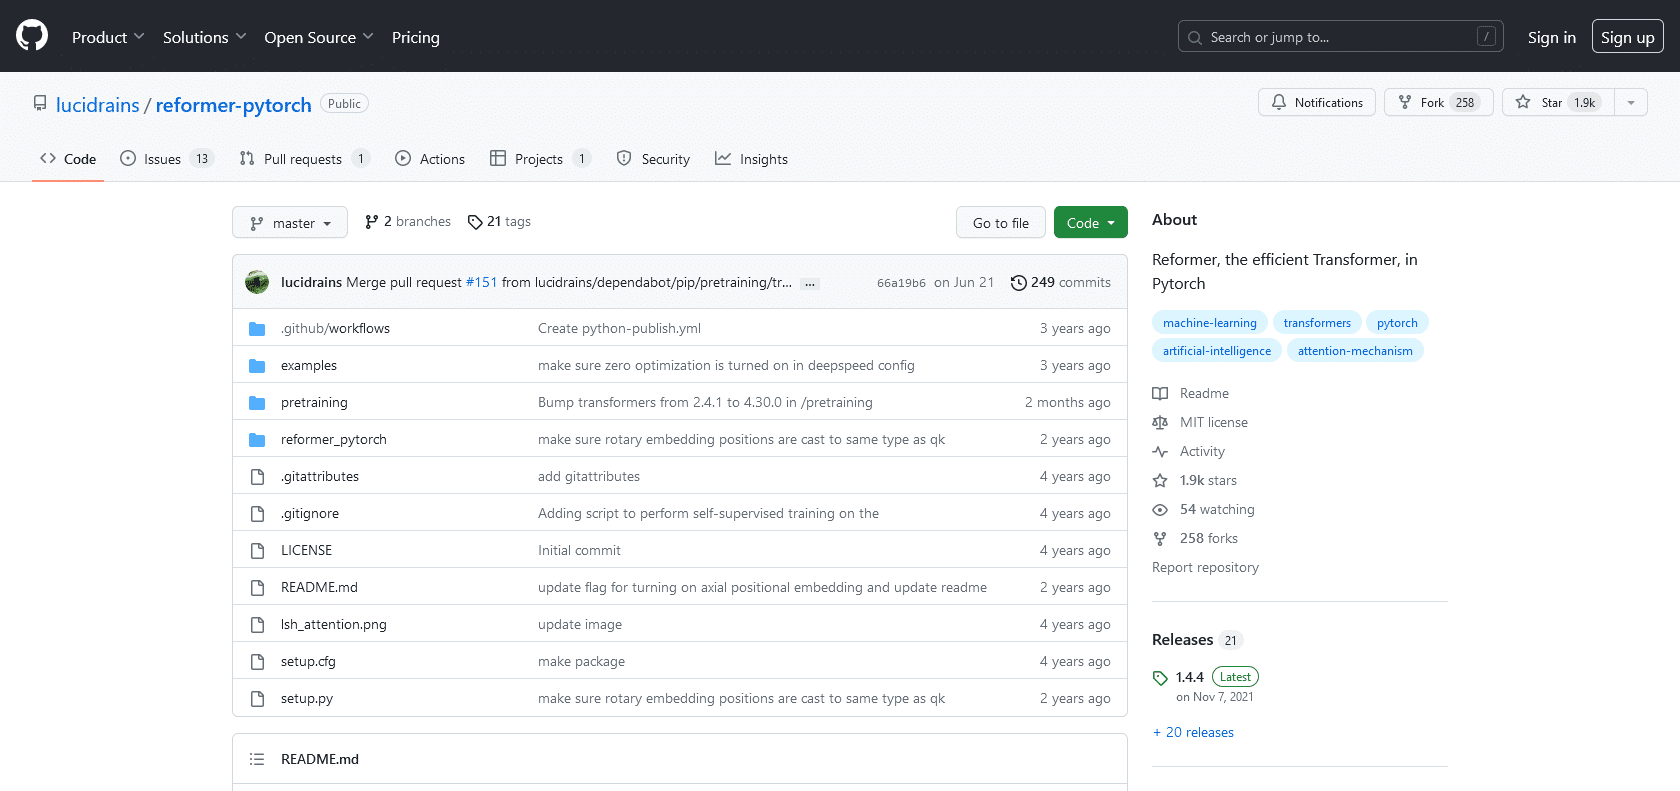Click the branch icon beside 2 branches
This screenshot has width=1680, height=791.
[x=372, y=222]
